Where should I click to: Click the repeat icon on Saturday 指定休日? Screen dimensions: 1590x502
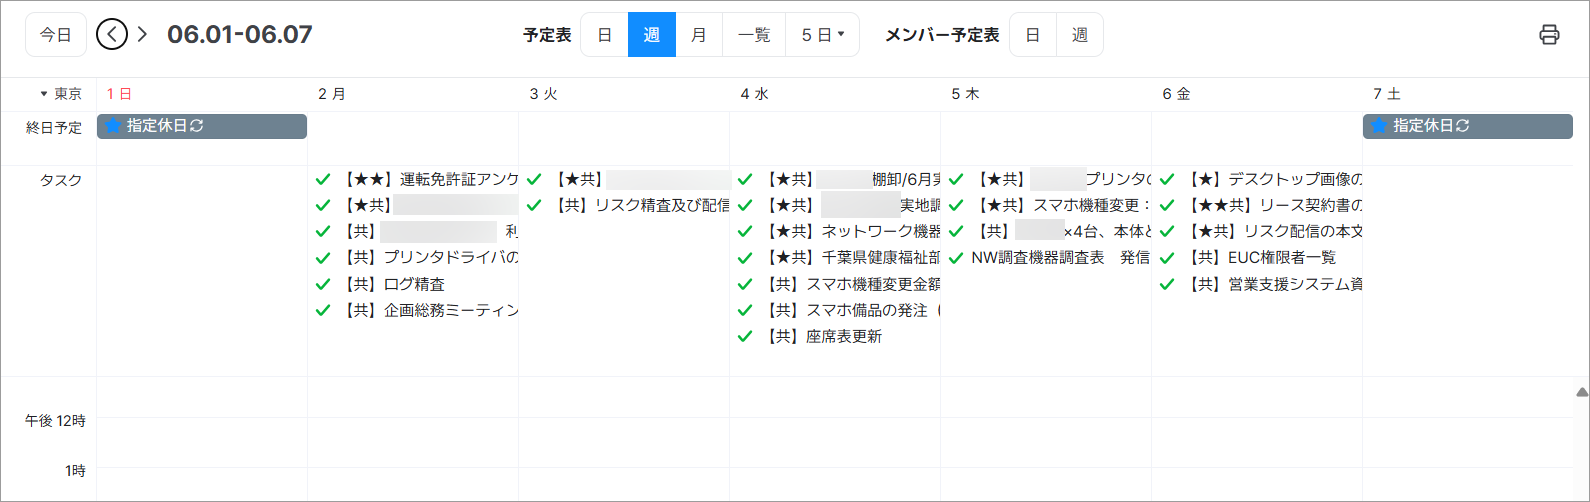pyautogui.click(x=1463, y=126)
